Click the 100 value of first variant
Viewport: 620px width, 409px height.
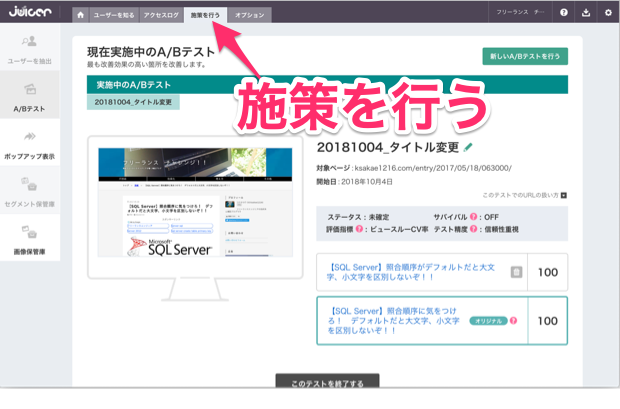tap(548, 272)
